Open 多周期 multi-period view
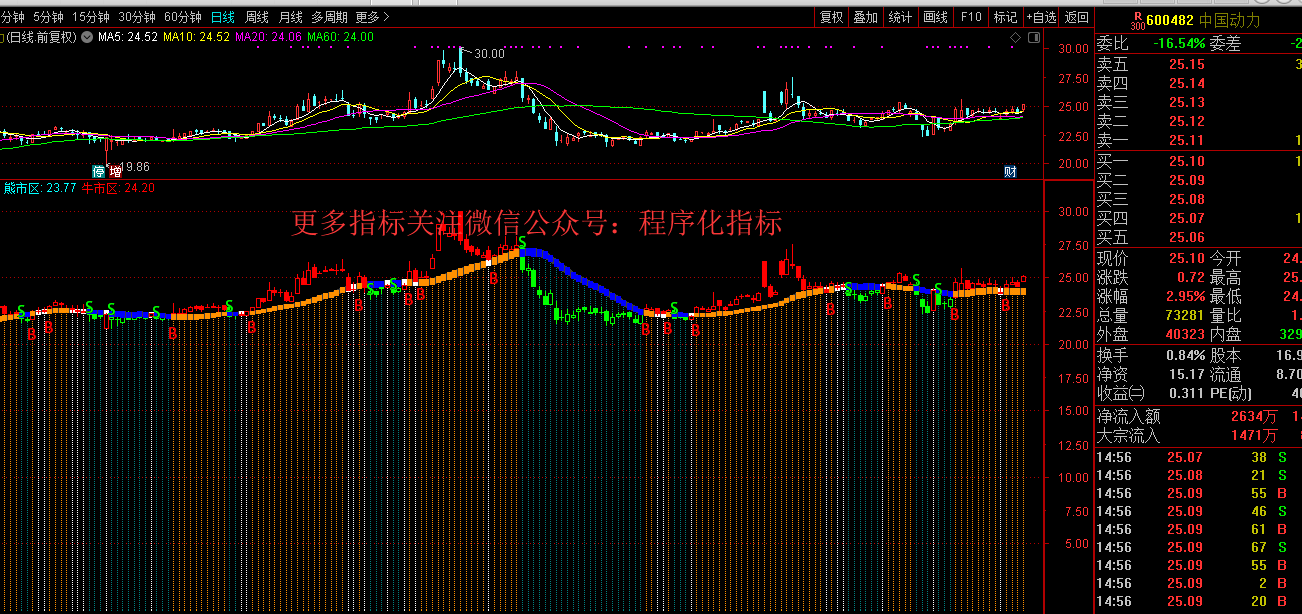This screenshot has width=1302, height=614. click(329, 17)
